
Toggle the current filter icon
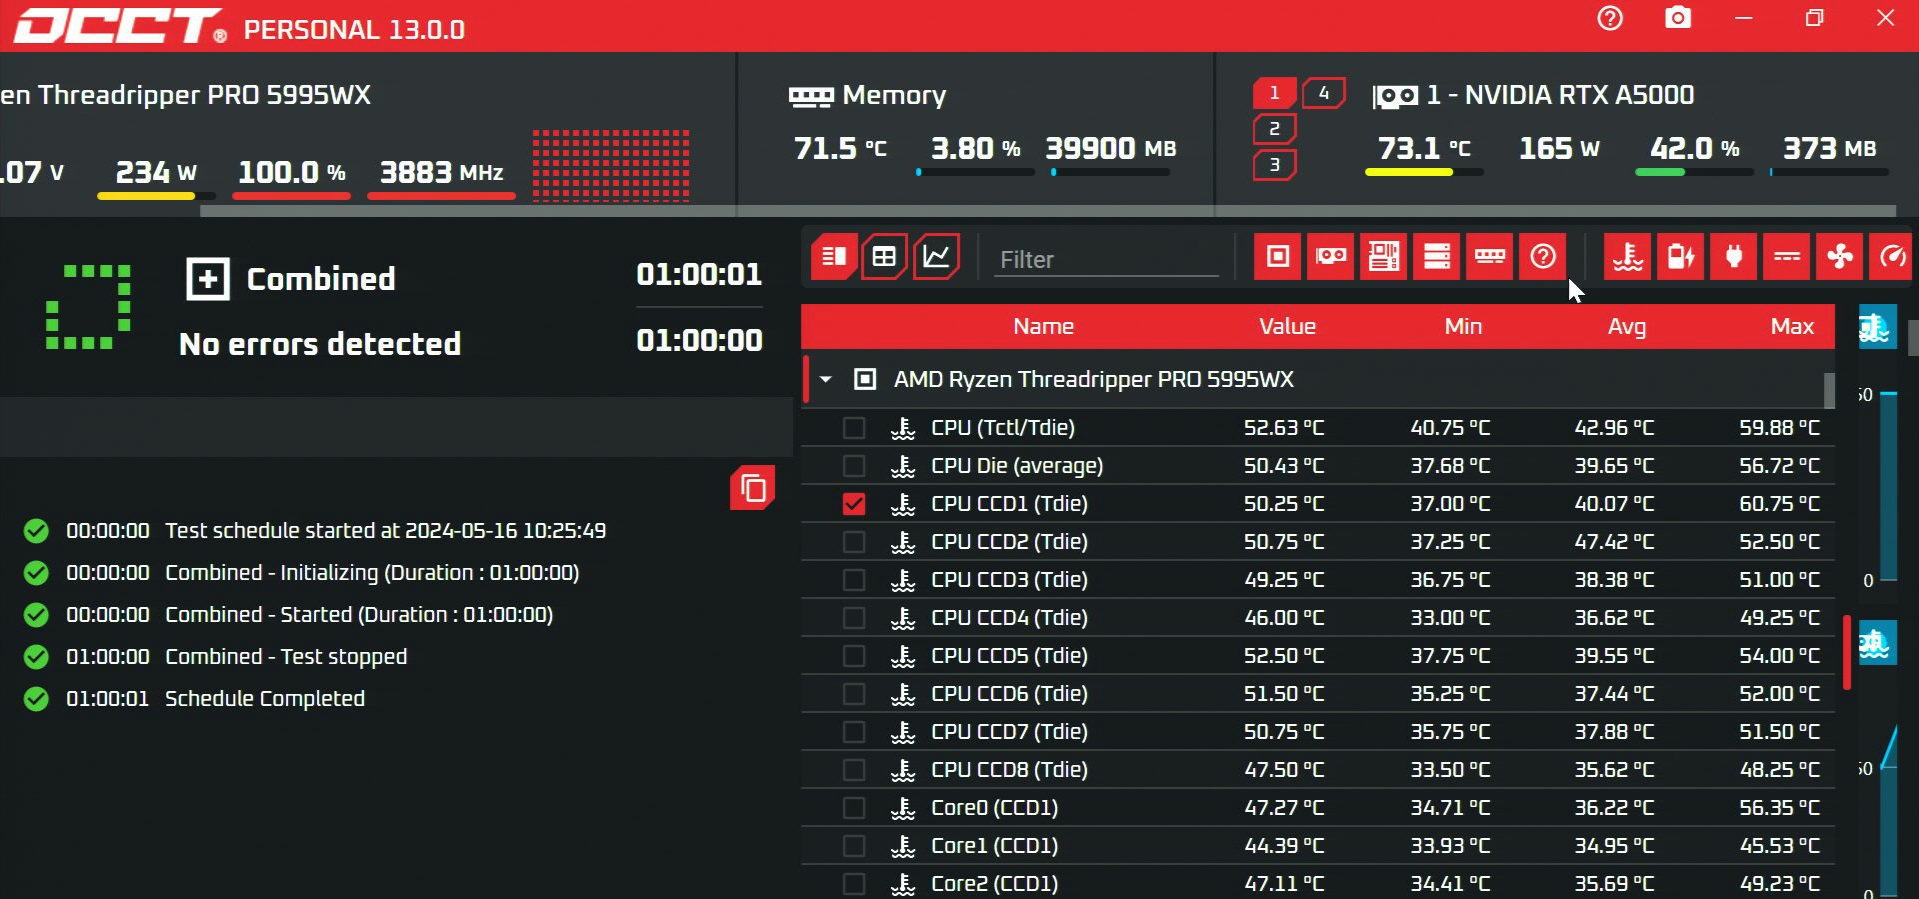click(x=1787, y=257)
